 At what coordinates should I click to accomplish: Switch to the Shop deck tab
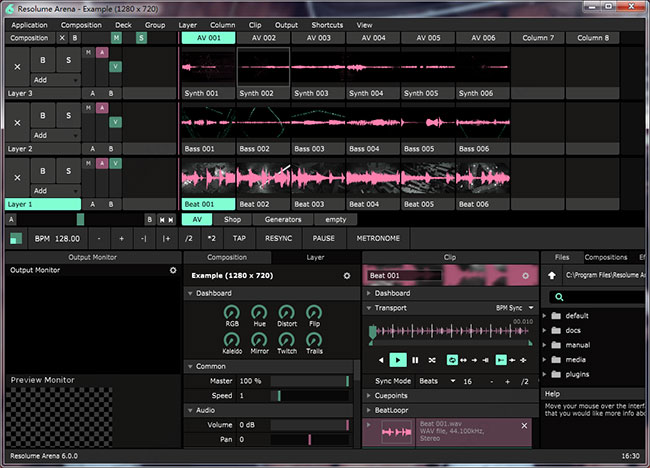click(x=232, y=220)
